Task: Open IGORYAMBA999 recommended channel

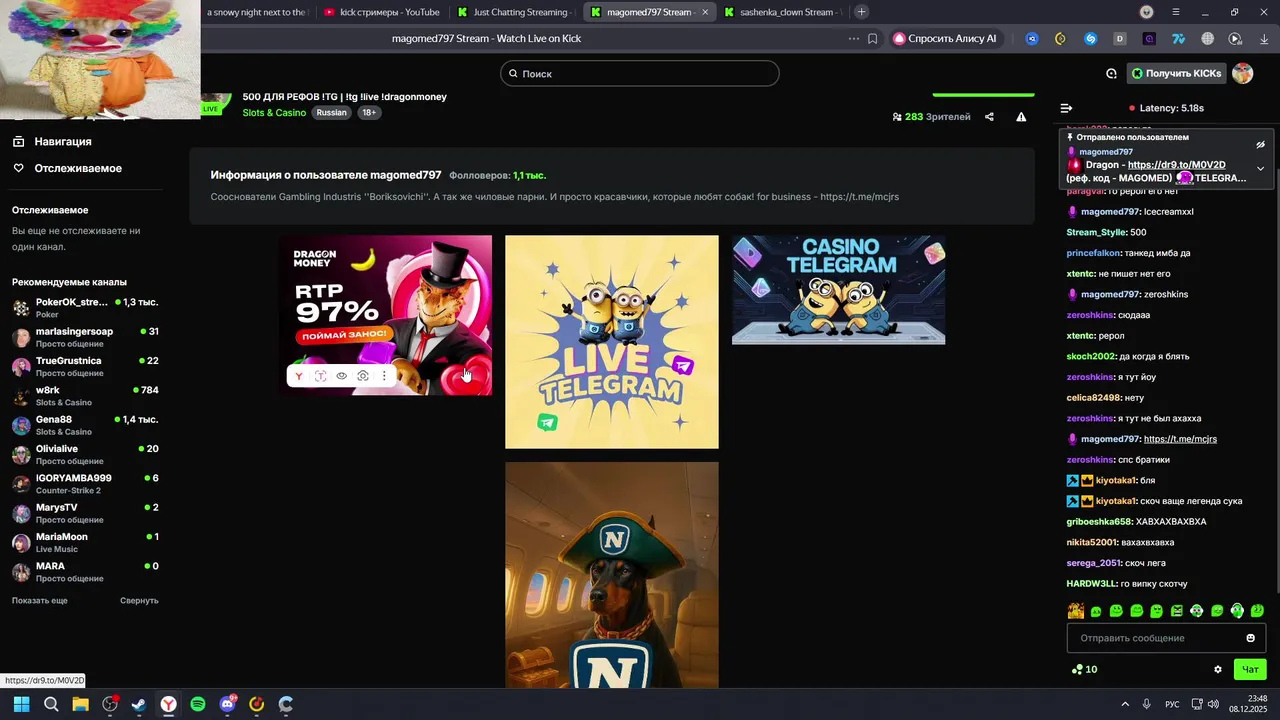Action: tap(85, 483)
